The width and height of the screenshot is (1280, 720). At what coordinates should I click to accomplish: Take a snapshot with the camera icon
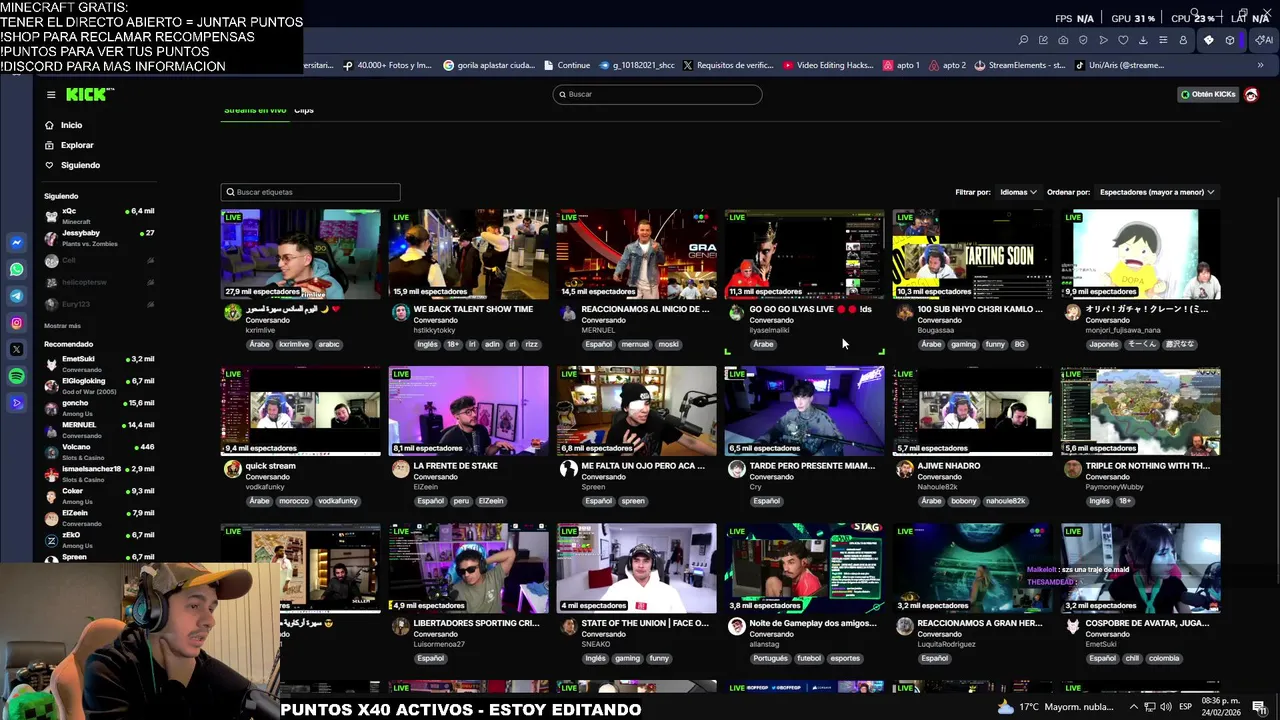coord(1063,40)
